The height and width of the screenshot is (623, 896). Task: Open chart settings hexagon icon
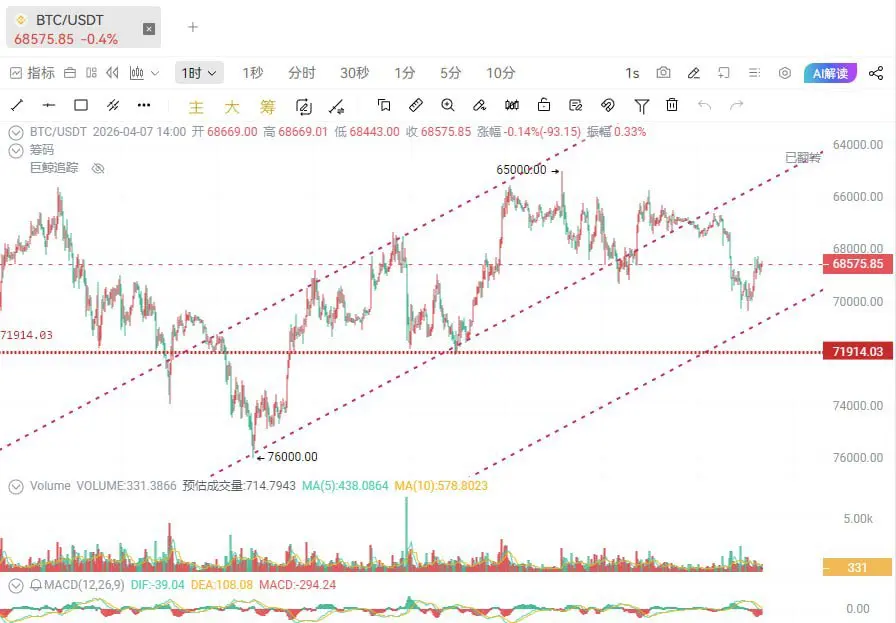click(x=785, y=73)
